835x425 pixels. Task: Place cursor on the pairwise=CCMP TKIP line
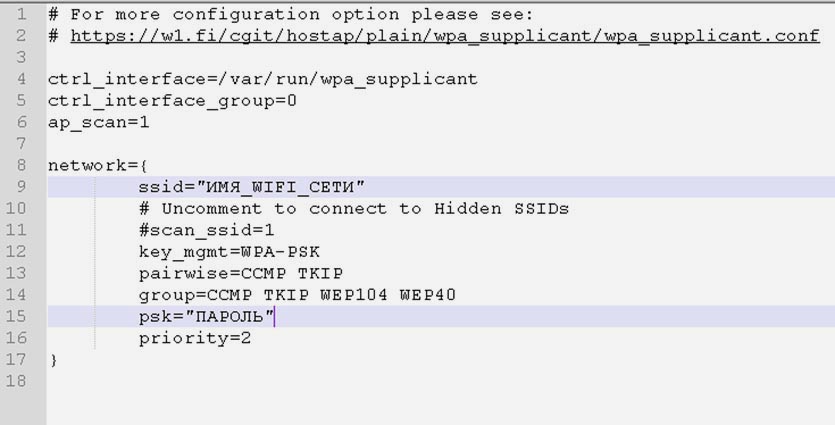(241, 273)
